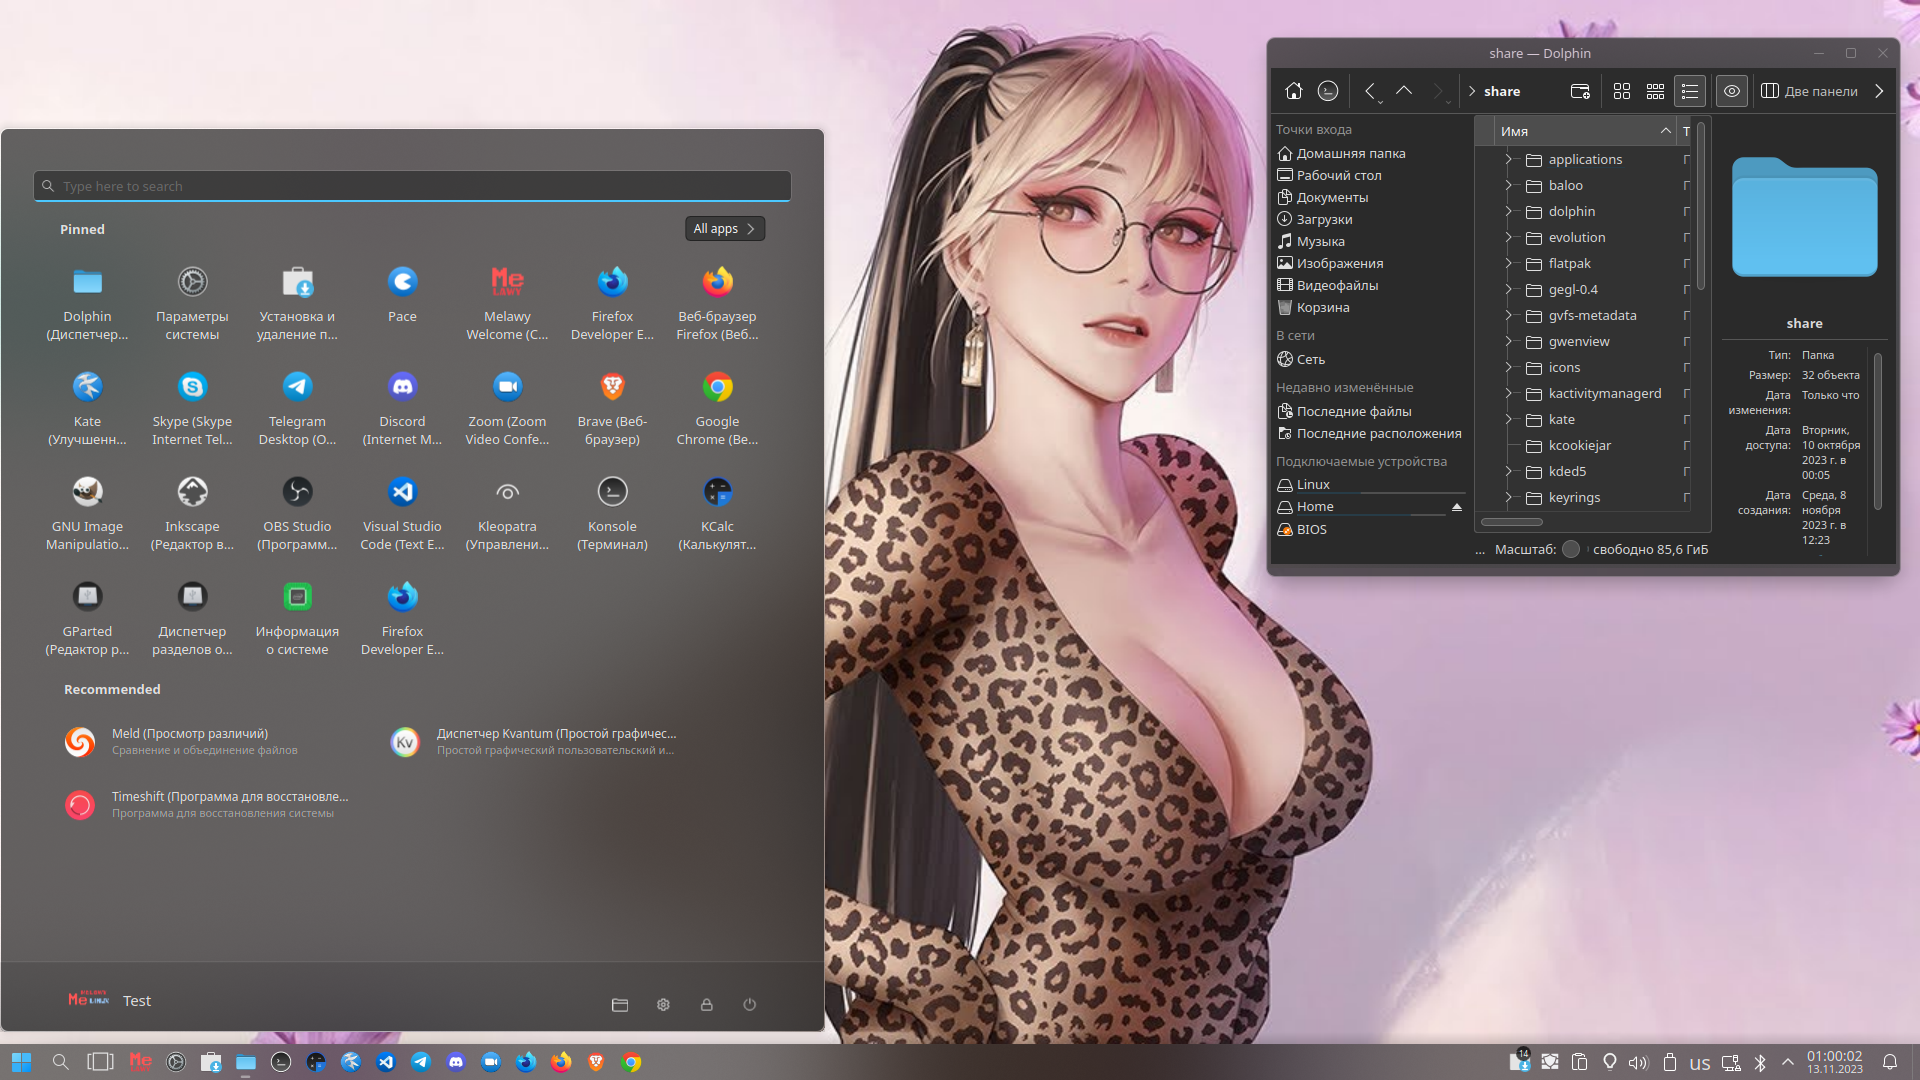Image resolution: width=1920 pixels, height=1080 pixels.
Task: Go up one directory level
Action: 1404,91
